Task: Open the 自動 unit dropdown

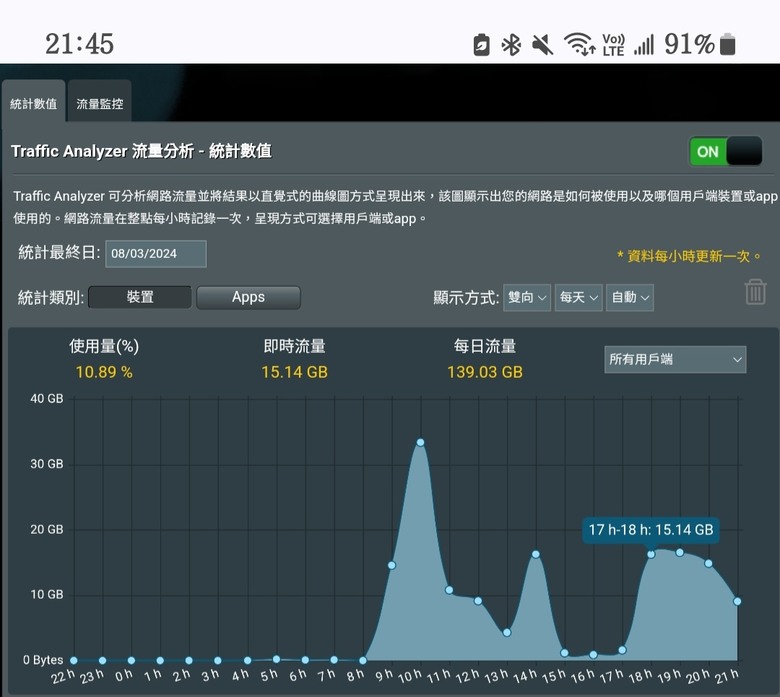Action: (630, 298)
